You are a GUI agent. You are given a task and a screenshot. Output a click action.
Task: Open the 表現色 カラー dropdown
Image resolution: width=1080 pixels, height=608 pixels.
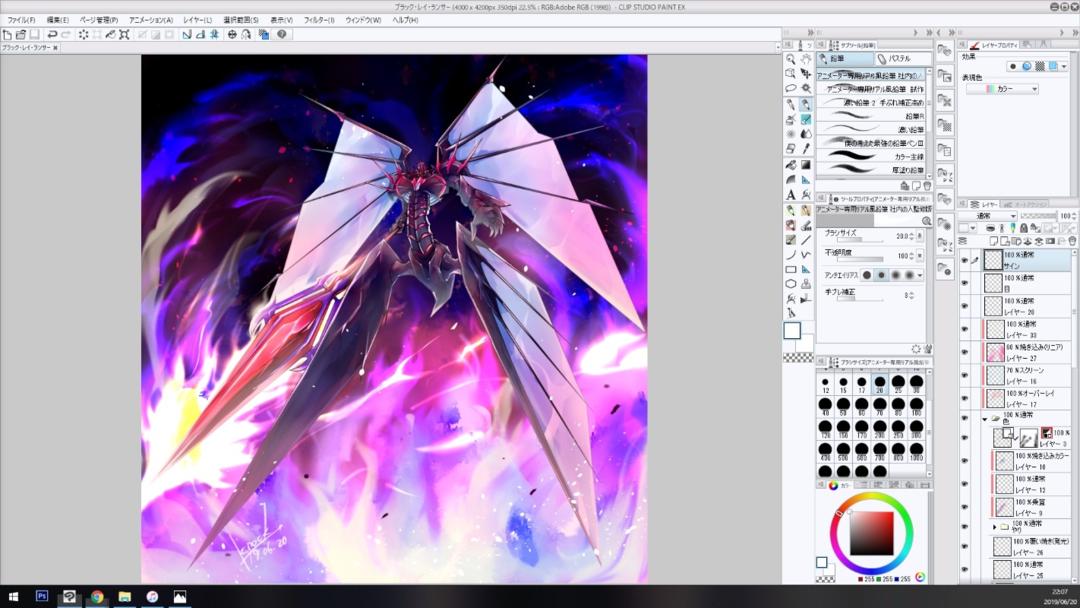(1001, 89)
